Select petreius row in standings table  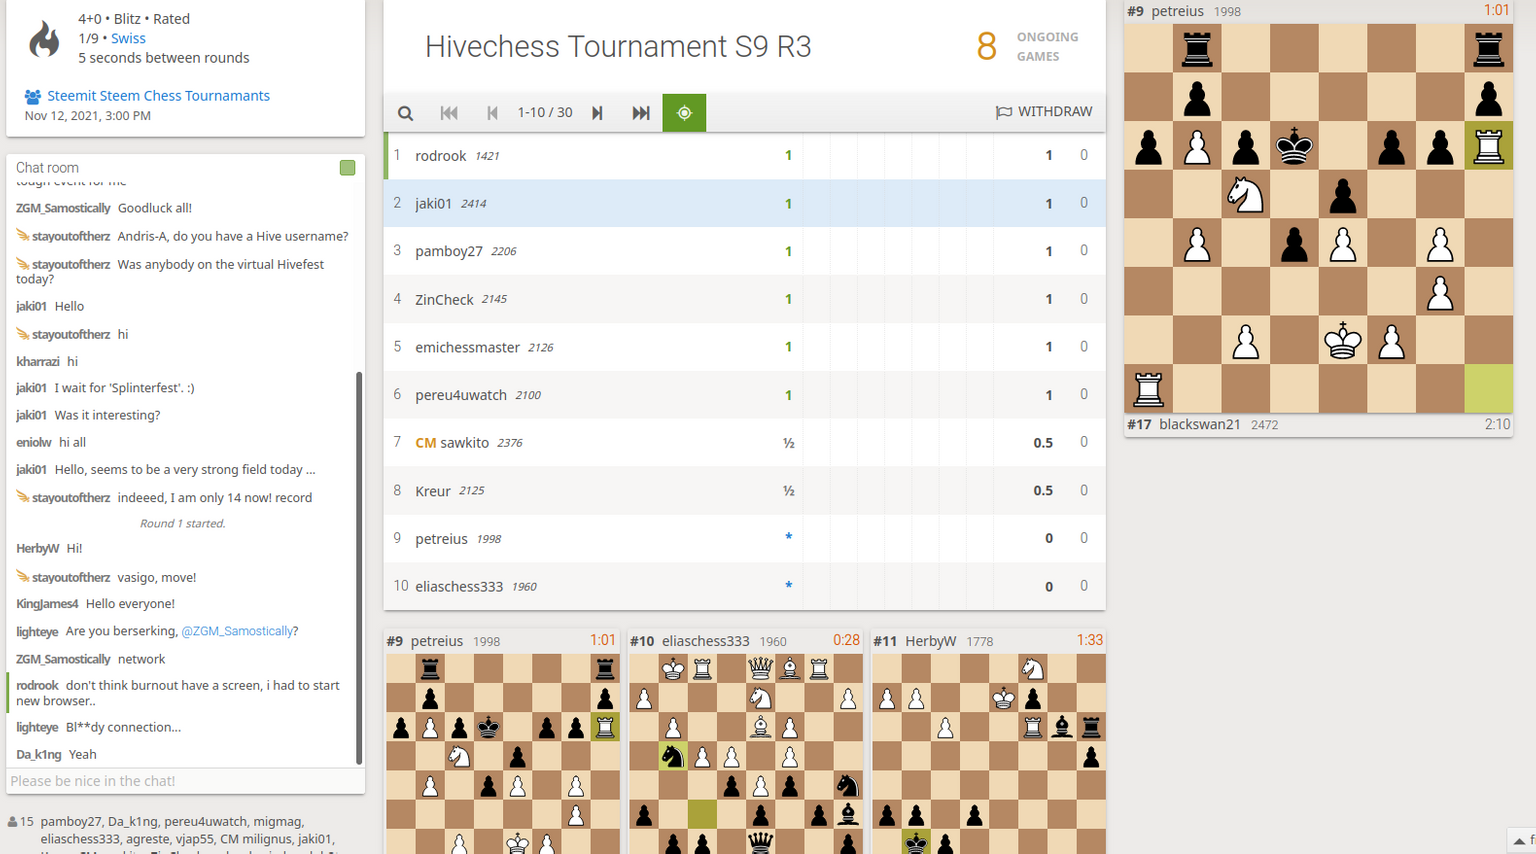745,538
